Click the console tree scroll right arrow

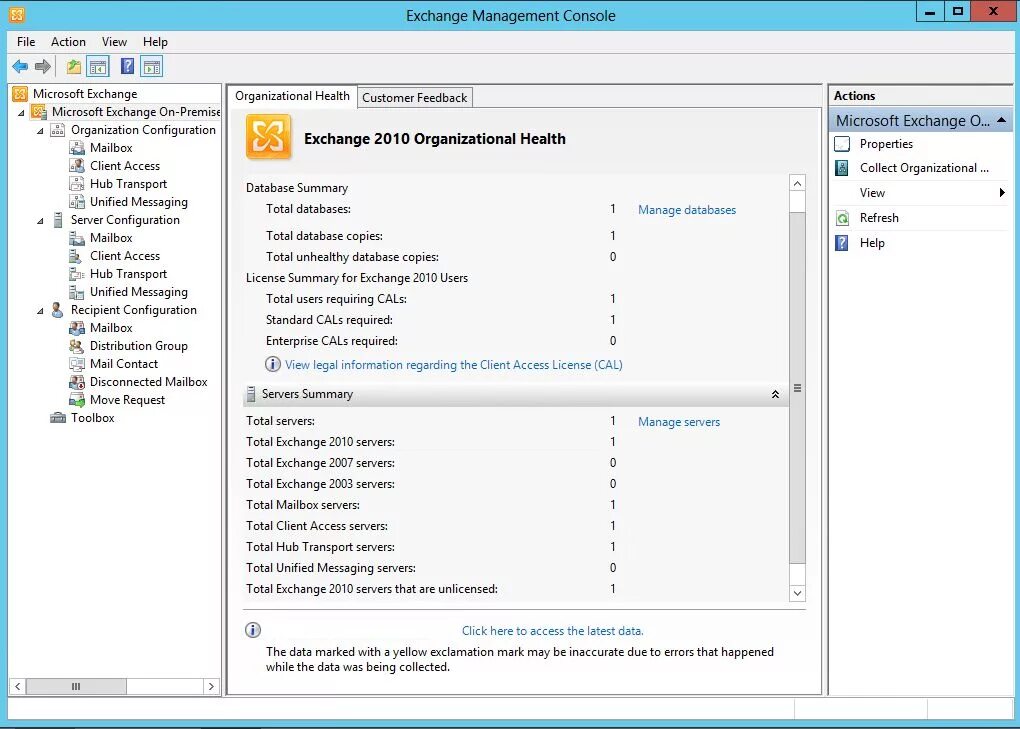(211, 686)
